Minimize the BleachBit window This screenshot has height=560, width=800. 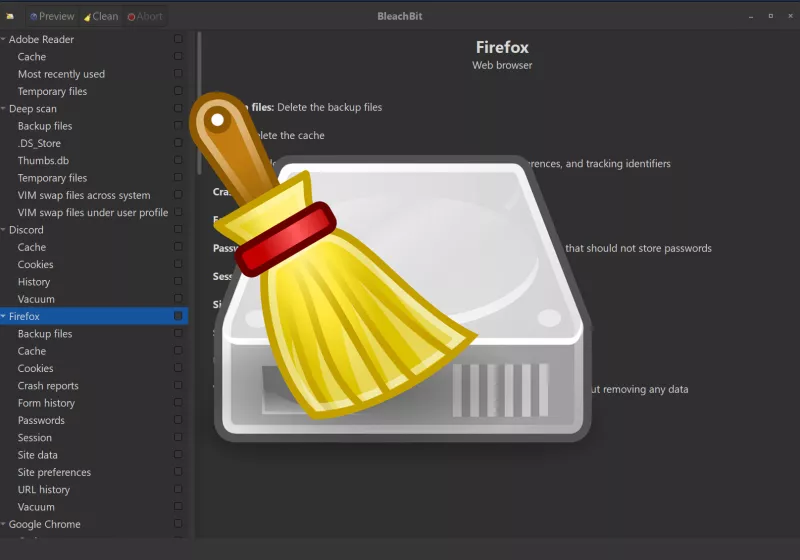751,16
